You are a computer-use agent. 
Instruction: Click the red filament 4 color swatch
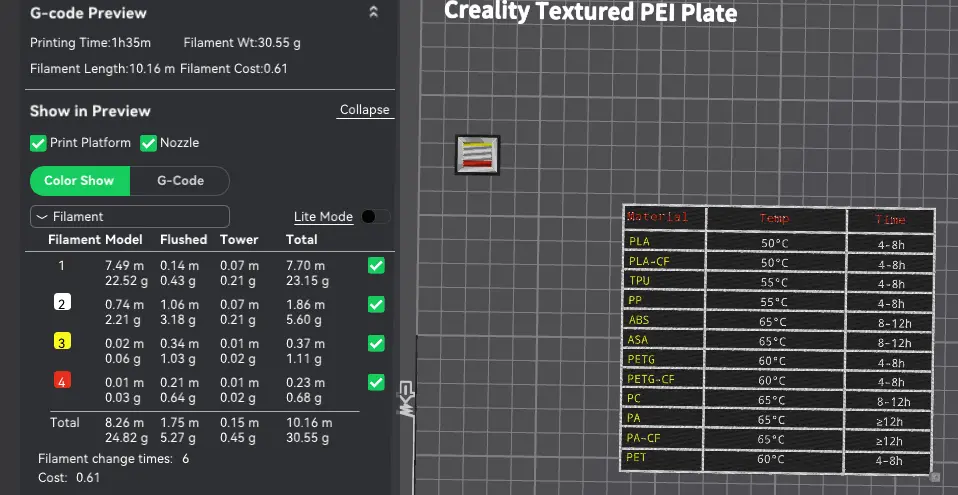pos(62,380)
